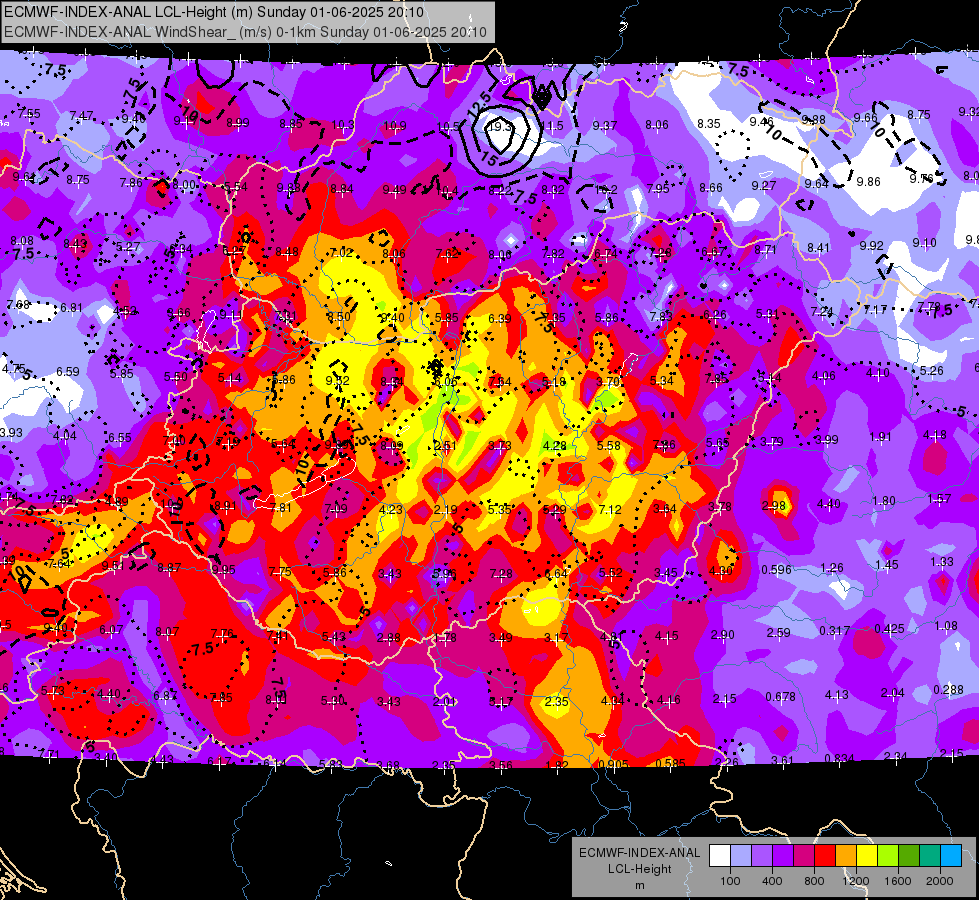Click the magenta legend color swatch
This screenshot has width=979, height=900.
tap(804, 856)
